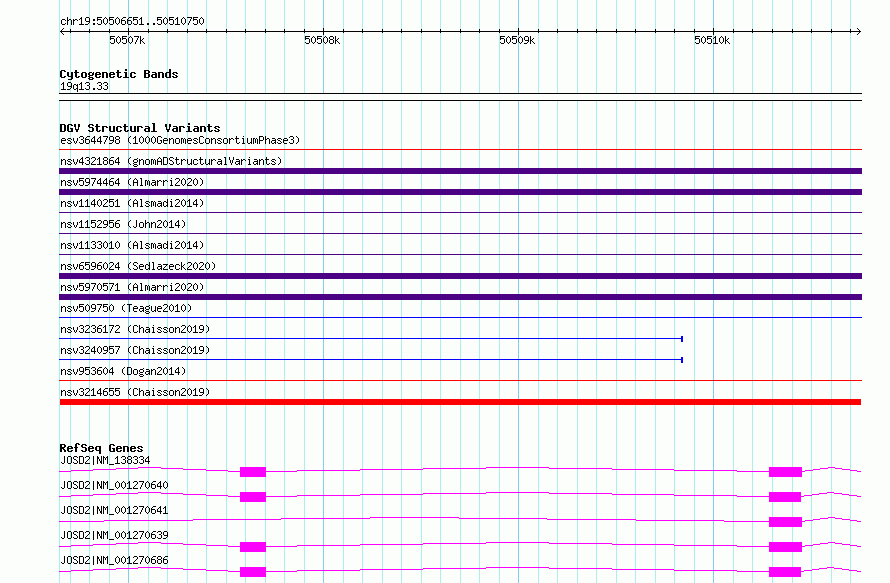The image size is (890, 583).
Task: Click the 50510k ruler tick label
Action: pos(712,40)
